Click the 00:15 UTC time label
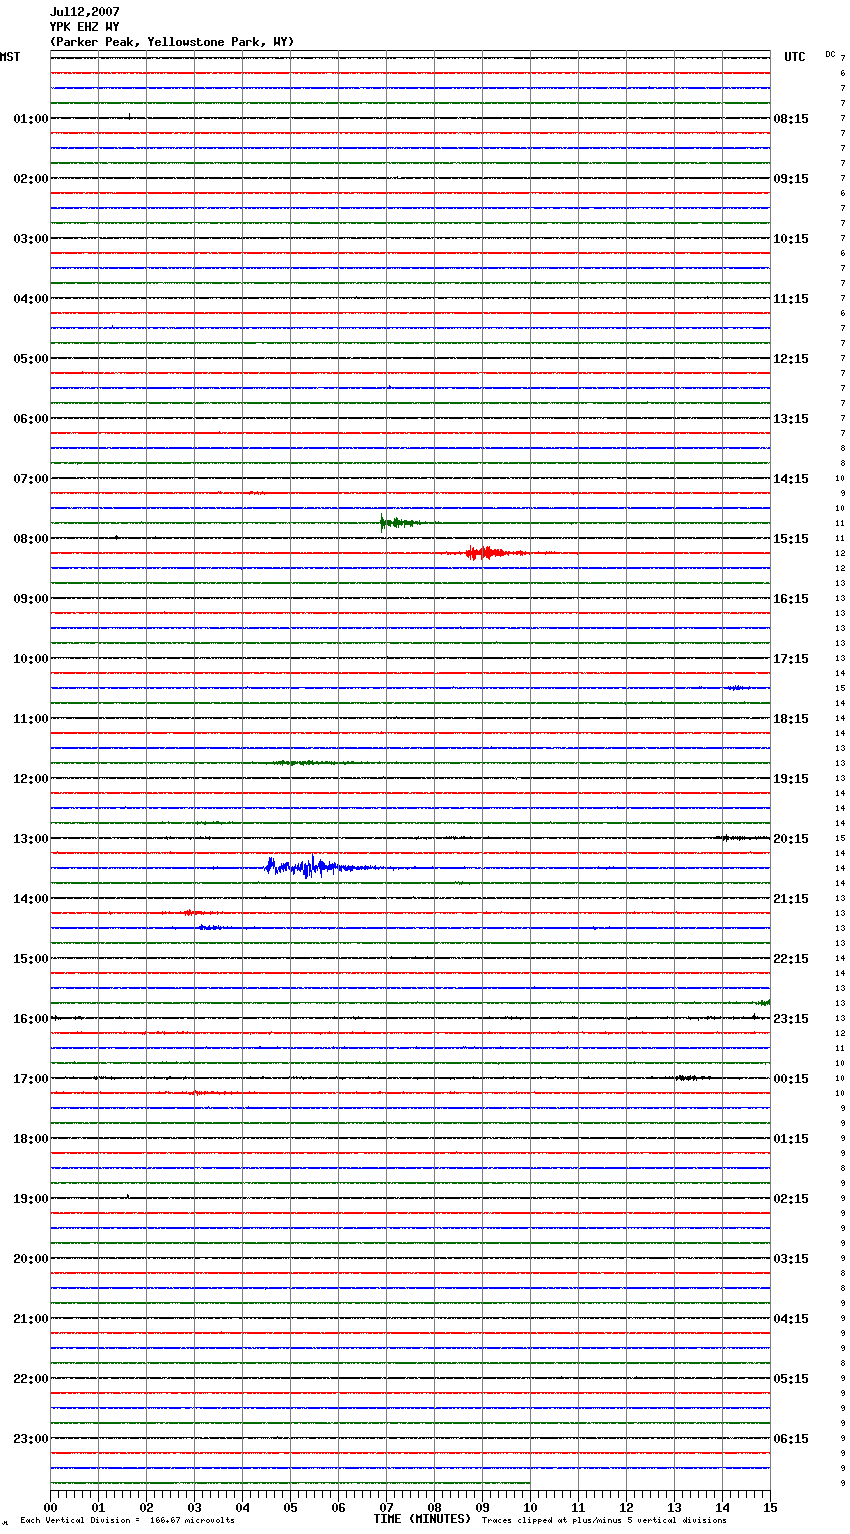 click(791, 1079)
